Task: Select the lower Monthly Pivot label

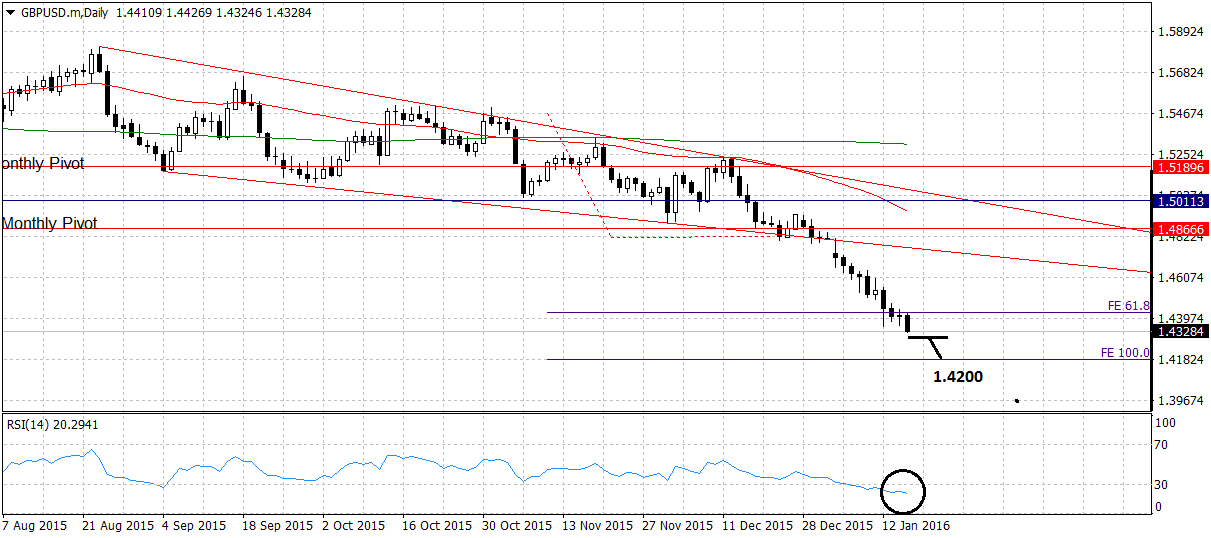Action: pos(49,223)
